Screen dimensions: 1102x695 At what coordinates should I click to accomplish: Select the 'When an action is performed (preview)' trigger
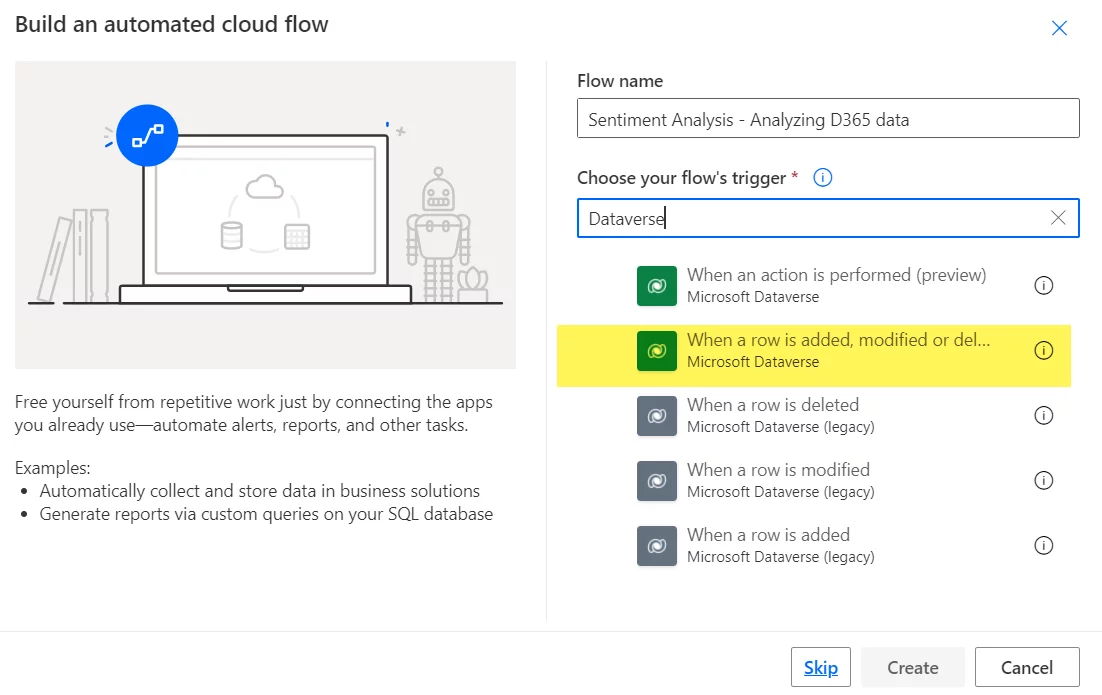pyautogui.click(x=814, y=285)
